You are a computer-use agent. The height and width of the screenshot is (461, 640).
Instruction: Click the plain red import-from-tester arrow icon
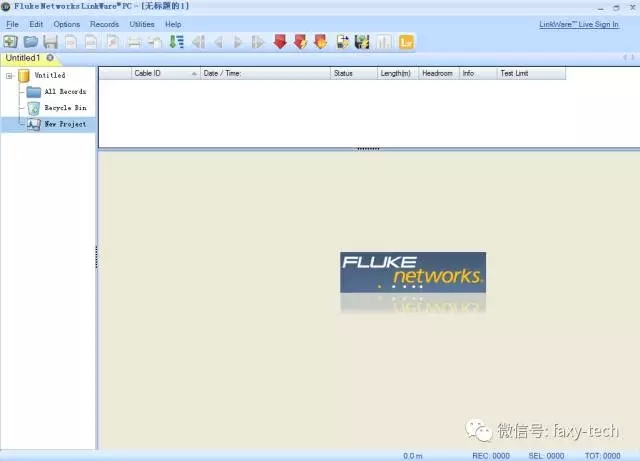tap(280, 42)
